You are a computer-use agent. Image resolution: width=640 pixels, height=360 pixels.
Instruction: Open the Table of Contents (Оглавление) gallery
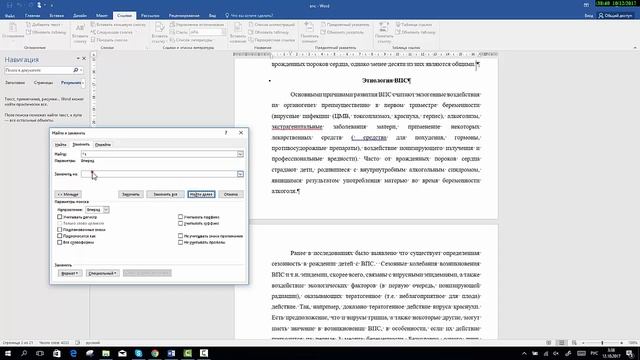13,31
